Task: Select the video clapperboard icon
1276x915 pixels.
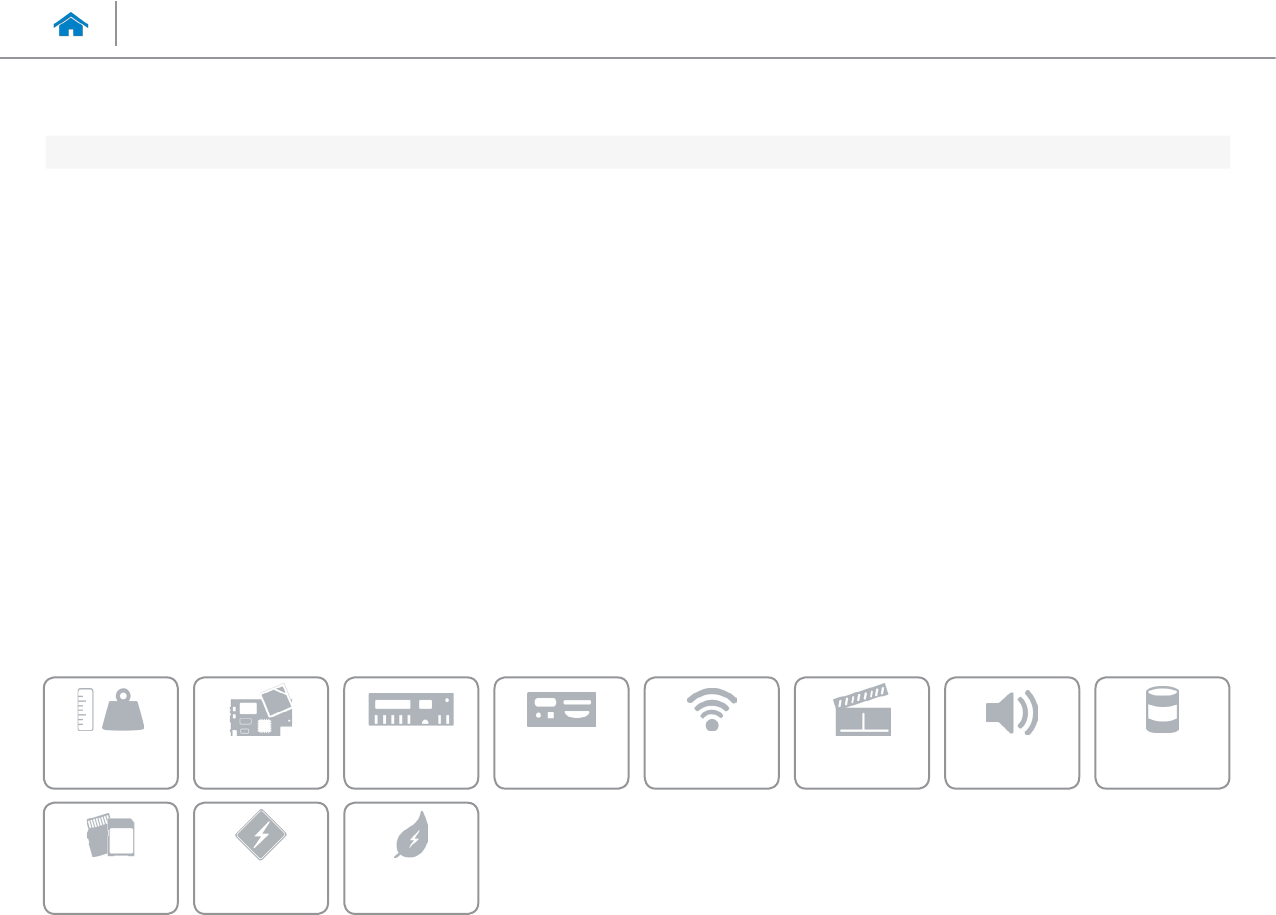Action: (861, 710)
